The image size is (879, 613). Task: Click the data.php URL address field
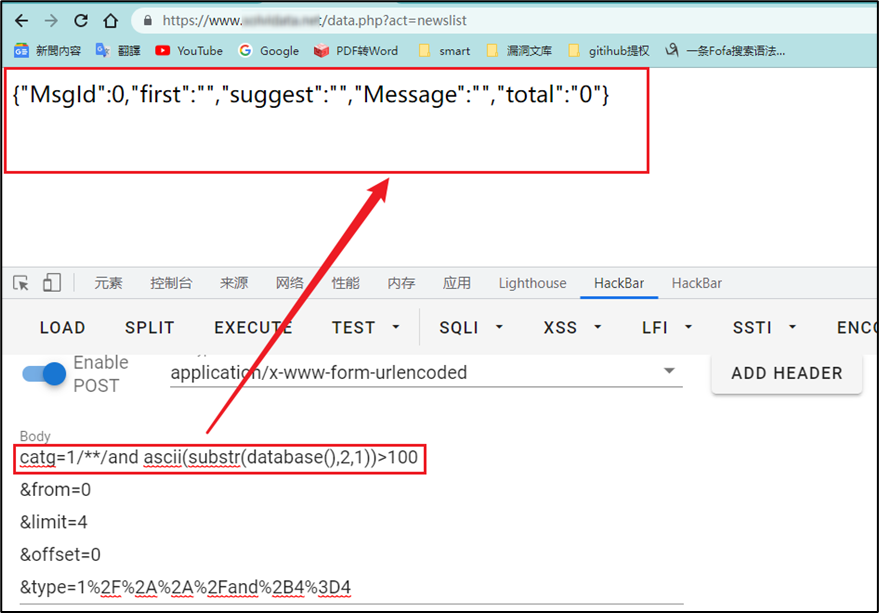click(x=505, y=21)
